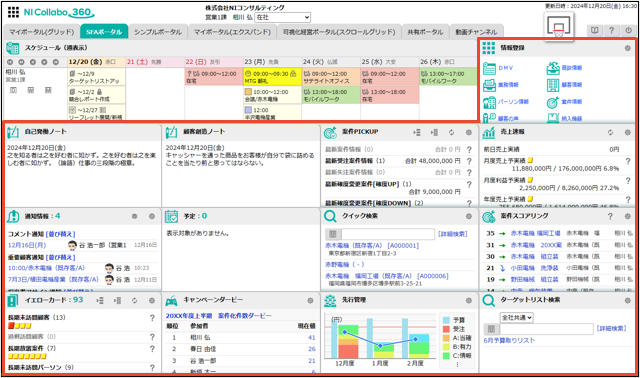Collapse list icon in 案件PICKUP header
Image resolution: width=640 pixels, height=378 pixels.
tap(434, 132)
